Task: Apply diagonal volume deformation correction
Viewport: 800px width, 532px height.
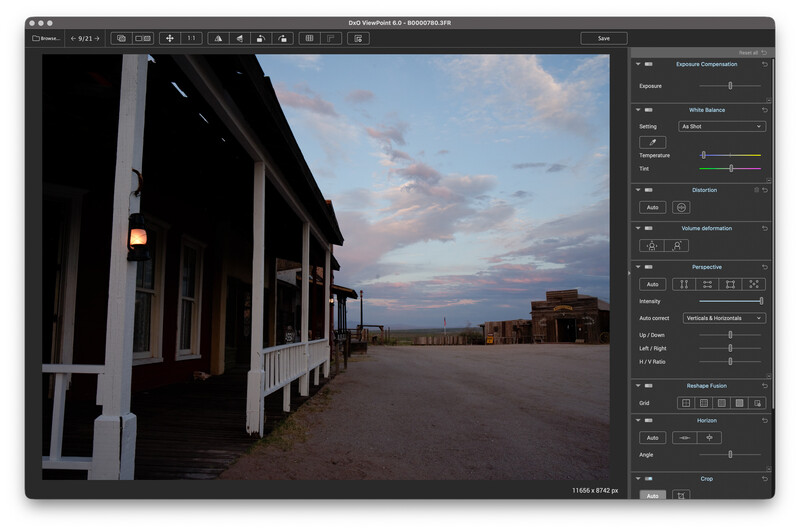Action: coord(677,246)
